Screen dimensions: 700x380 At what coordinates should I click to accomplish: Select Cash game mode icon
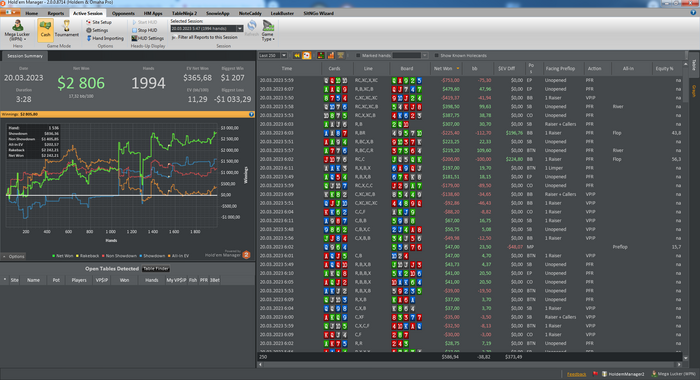(45, 29)
